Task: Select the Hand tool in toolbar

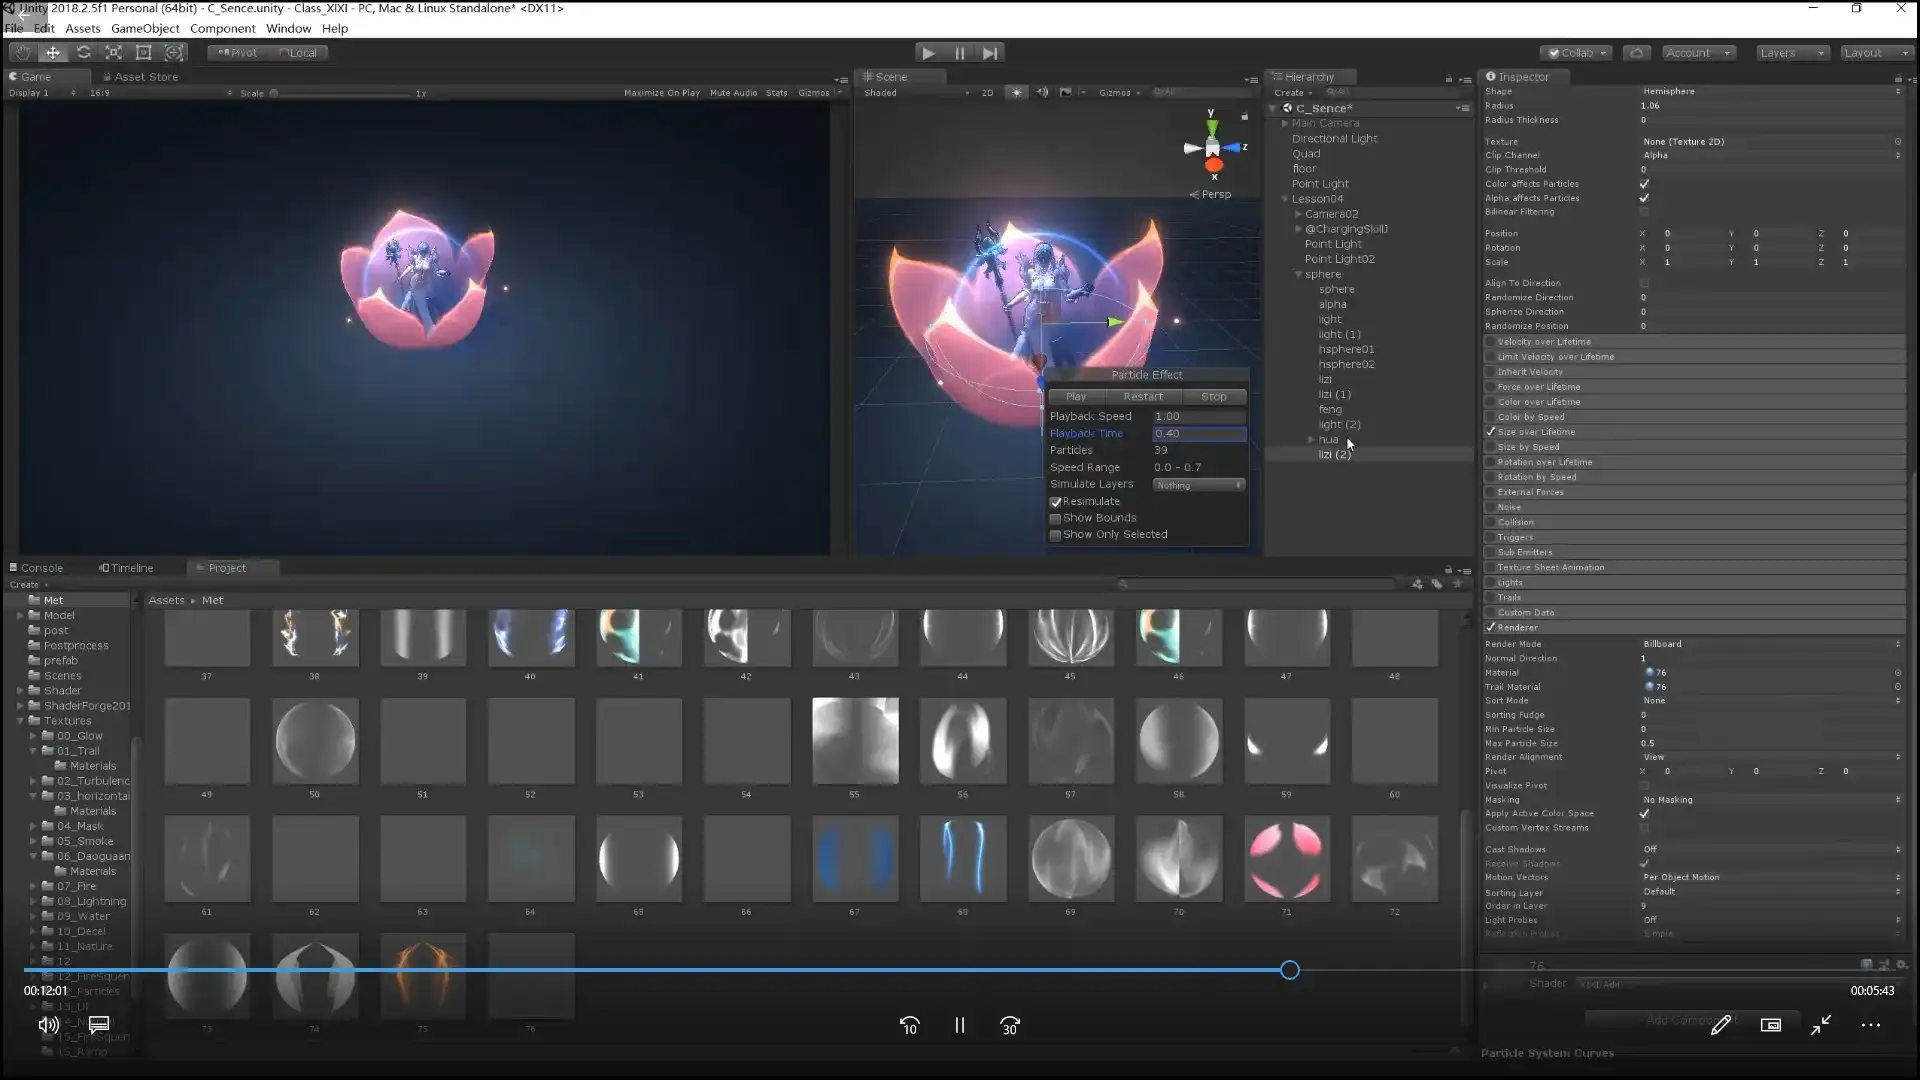Action: click(22, 53)
